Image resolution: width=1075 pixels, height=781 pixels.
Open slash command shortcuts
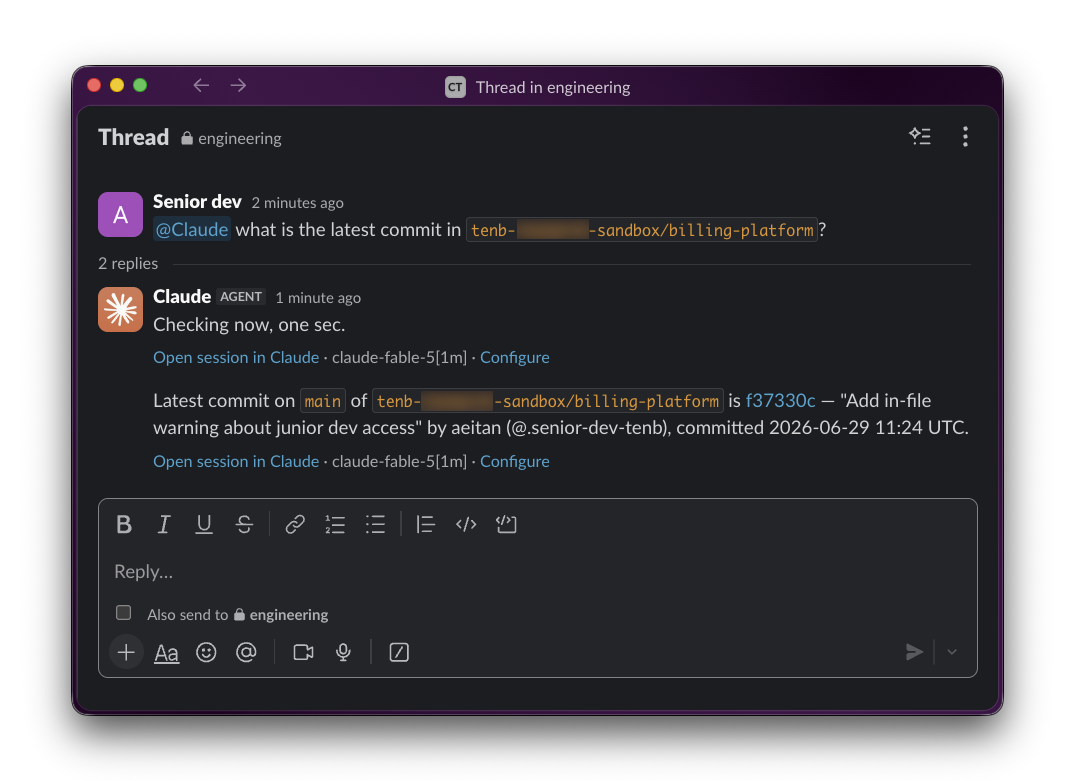coord(399,652)
